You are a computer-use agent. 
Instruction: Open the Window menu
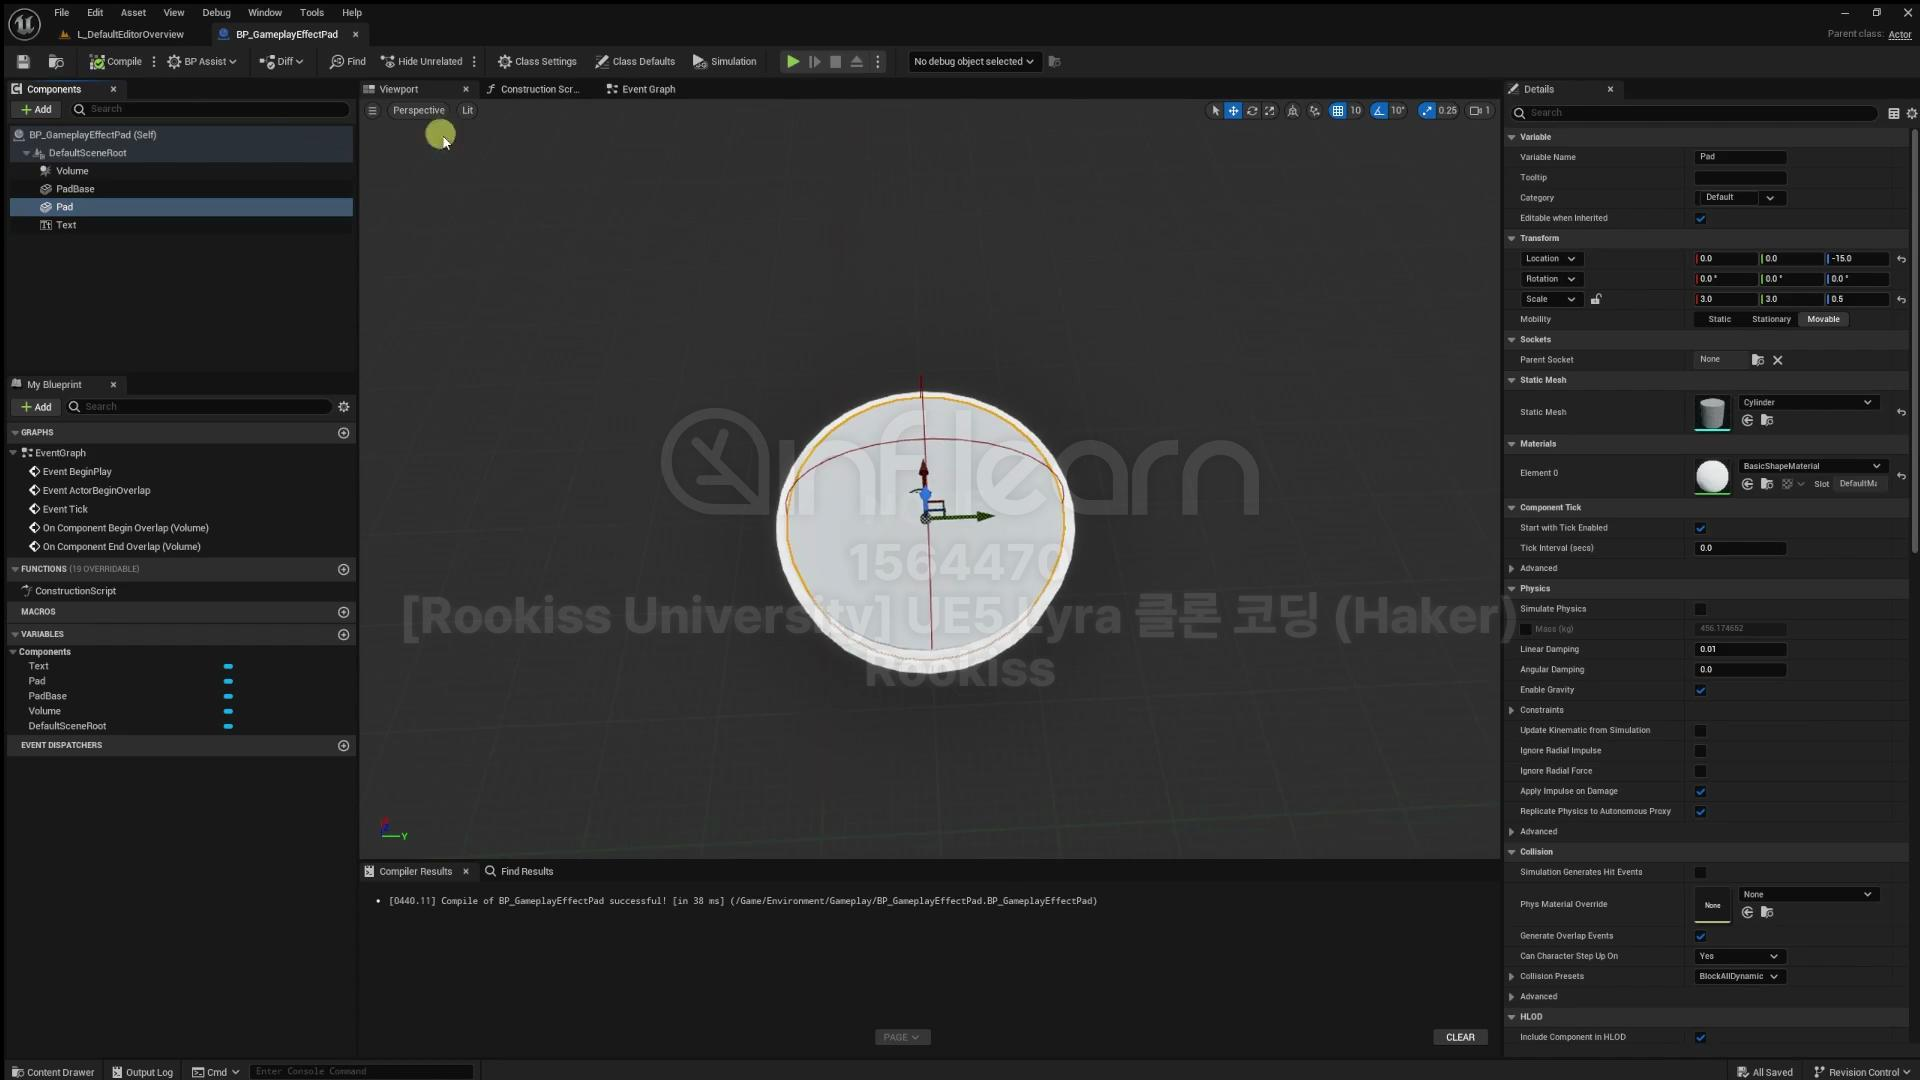point(264,12)
